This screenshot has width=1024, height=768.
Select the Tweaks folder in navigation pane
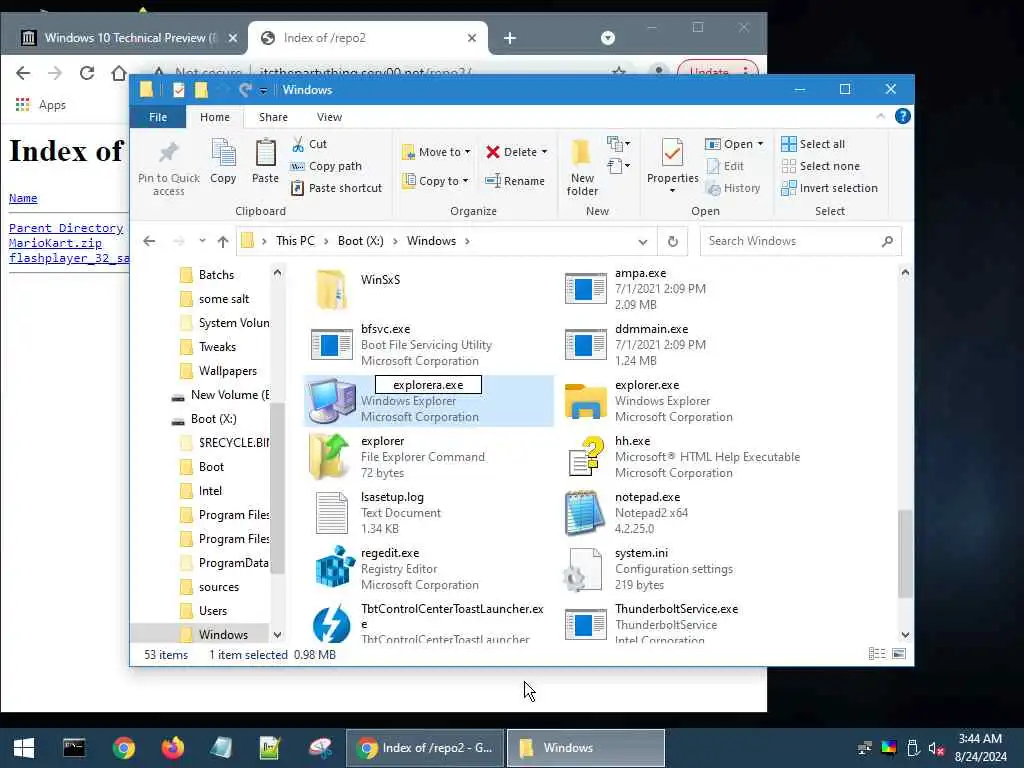point(217,347)
